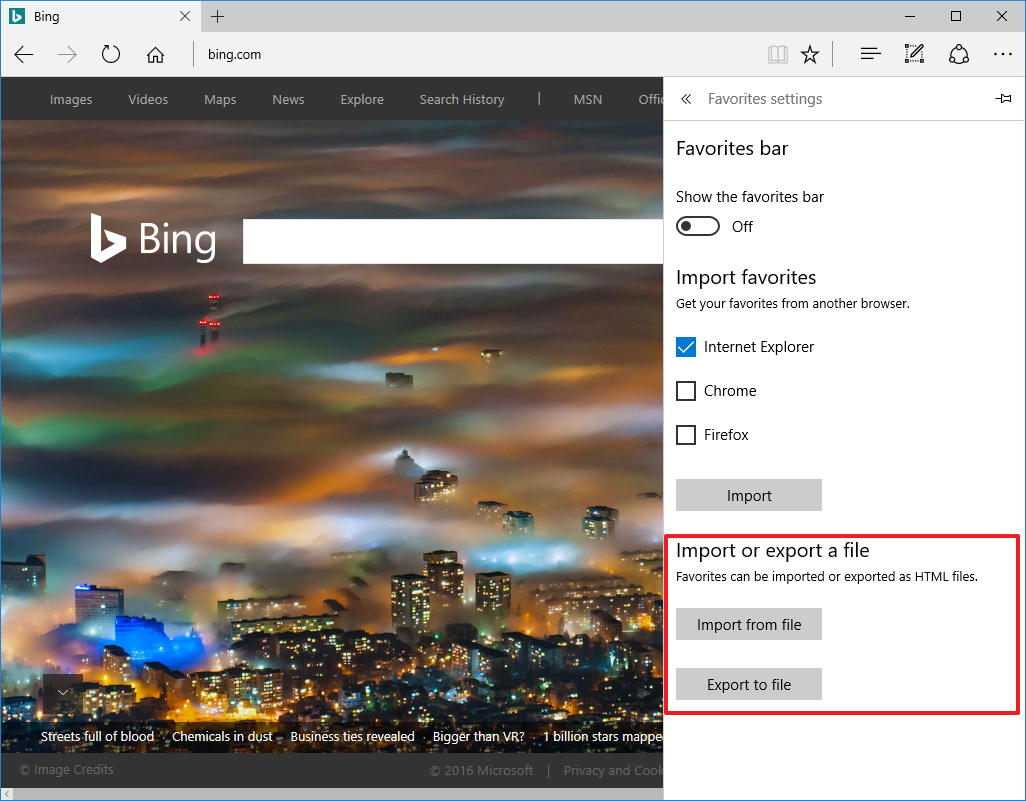Screen dimensions: 1026x801
Task: Make a Web Note with pen icon
Action: point(914,54)
